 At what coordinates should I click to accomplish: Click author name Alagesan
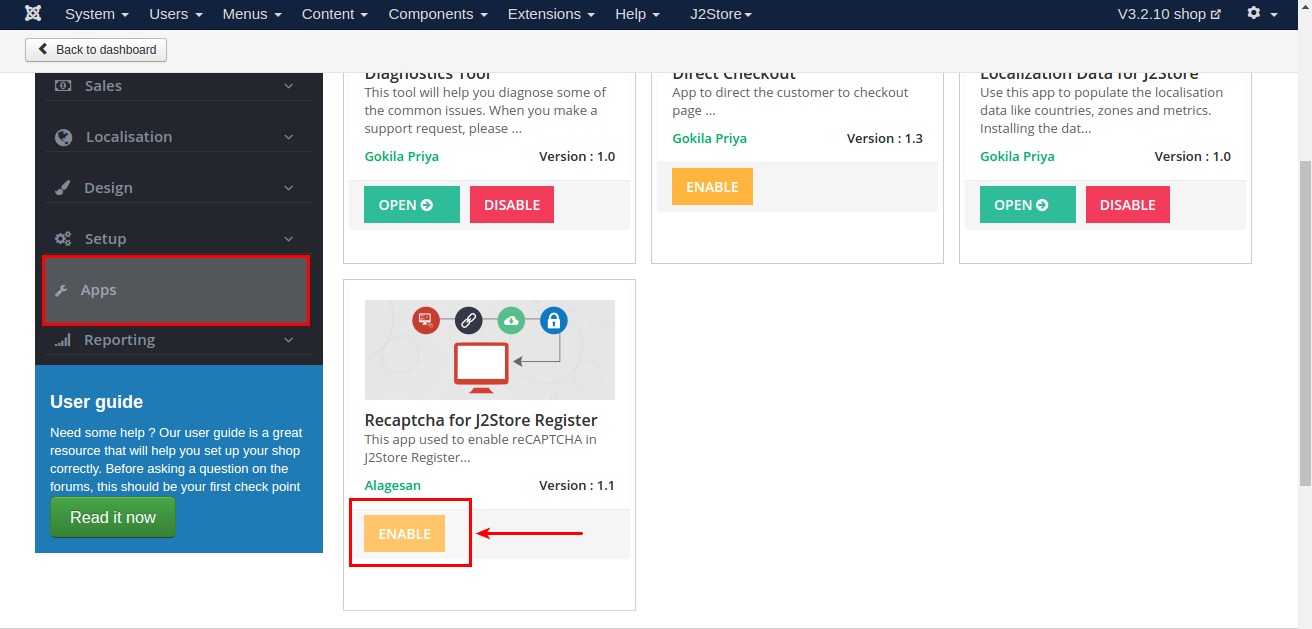(393, 485)
